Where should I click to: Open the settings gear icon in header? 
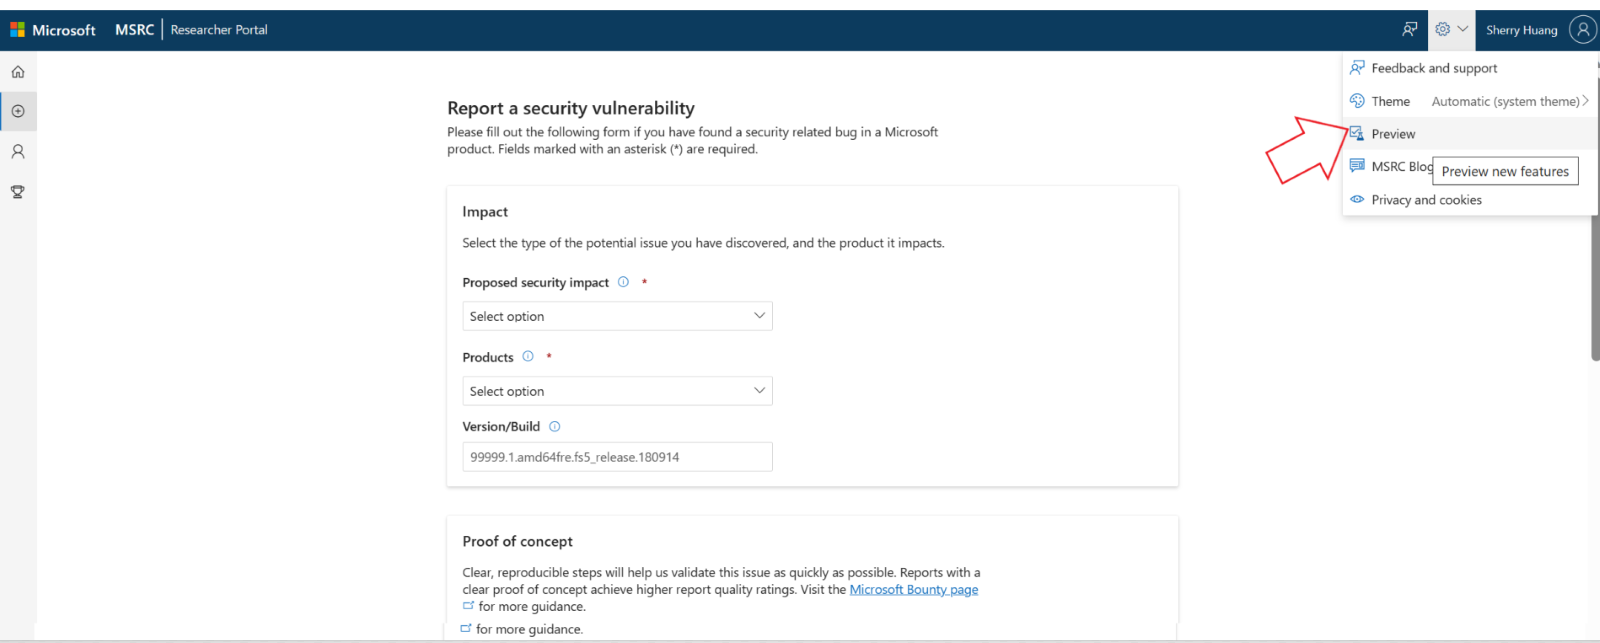point(1443,29)
